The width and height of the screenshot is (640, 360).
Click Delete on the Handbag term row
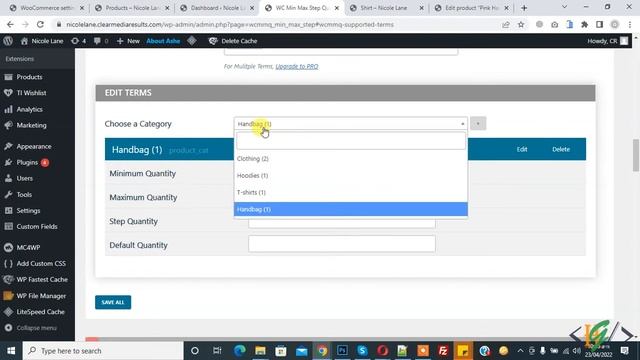tap(561, 149)
